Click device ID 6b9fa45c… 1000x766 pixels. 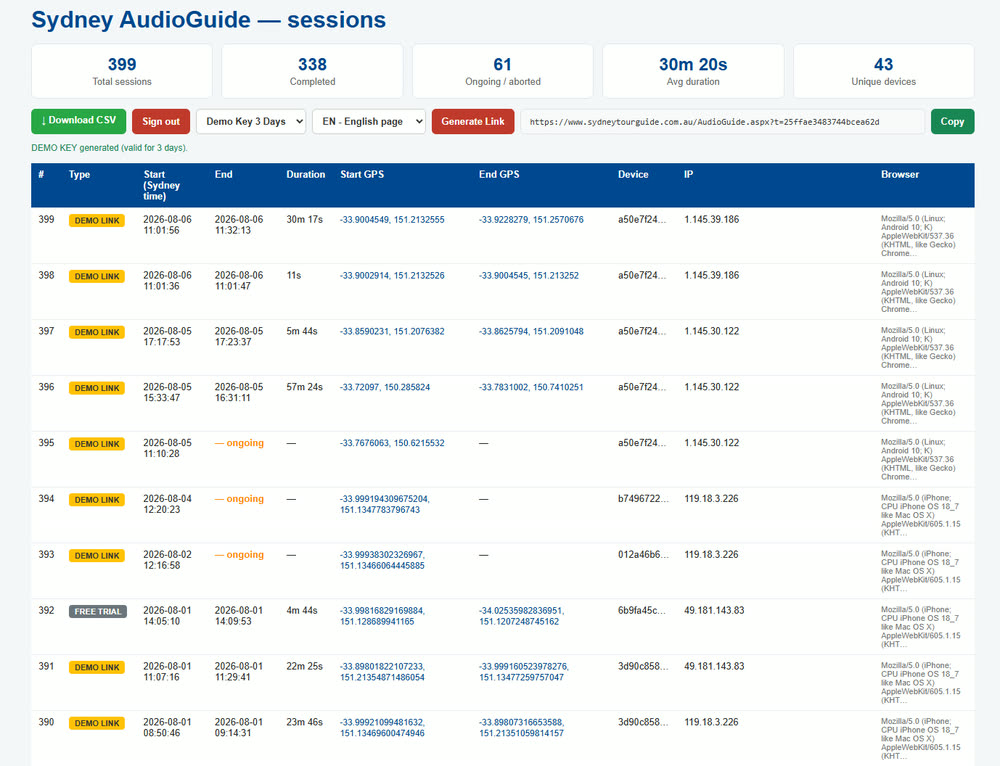tap(642, 610)
